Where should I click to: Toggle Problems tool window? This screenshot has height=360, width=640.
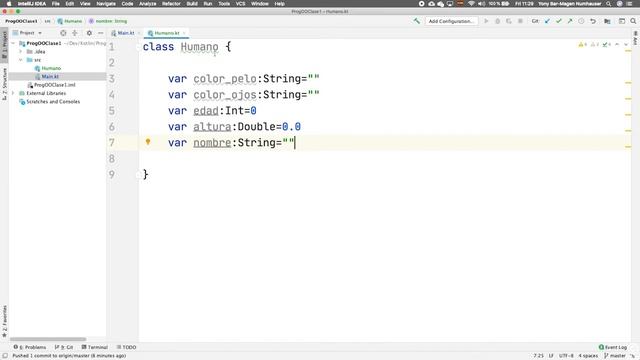30,347
